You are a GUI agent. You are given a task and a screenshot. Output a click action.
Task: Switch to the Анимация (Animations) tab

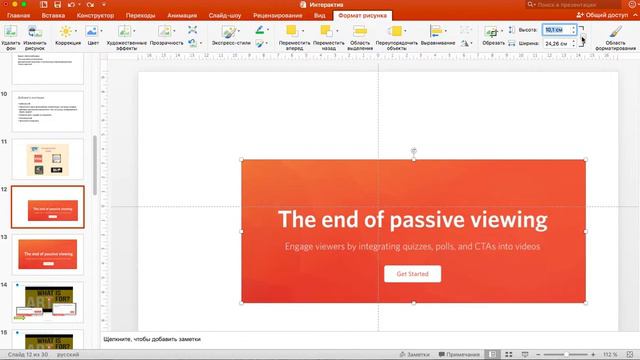click(182, 16)
